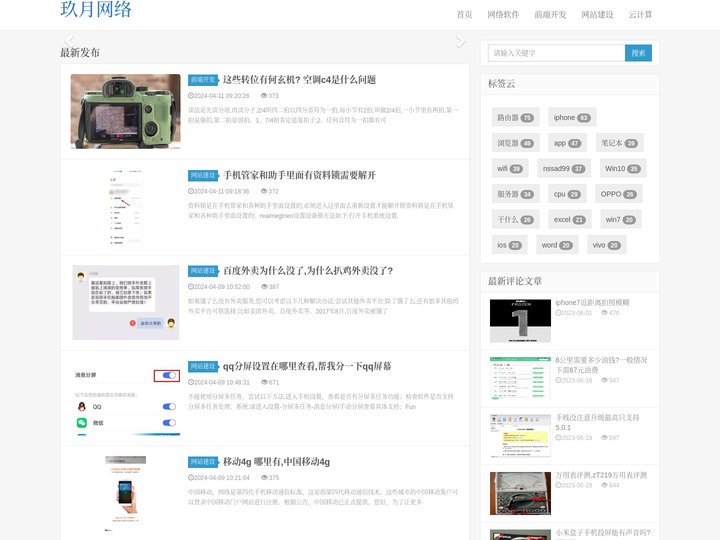The height and width of the screenshot is (540, 720).
Task: Open article 百度外卖为什么没了
Action: click(x=308, y=271)
